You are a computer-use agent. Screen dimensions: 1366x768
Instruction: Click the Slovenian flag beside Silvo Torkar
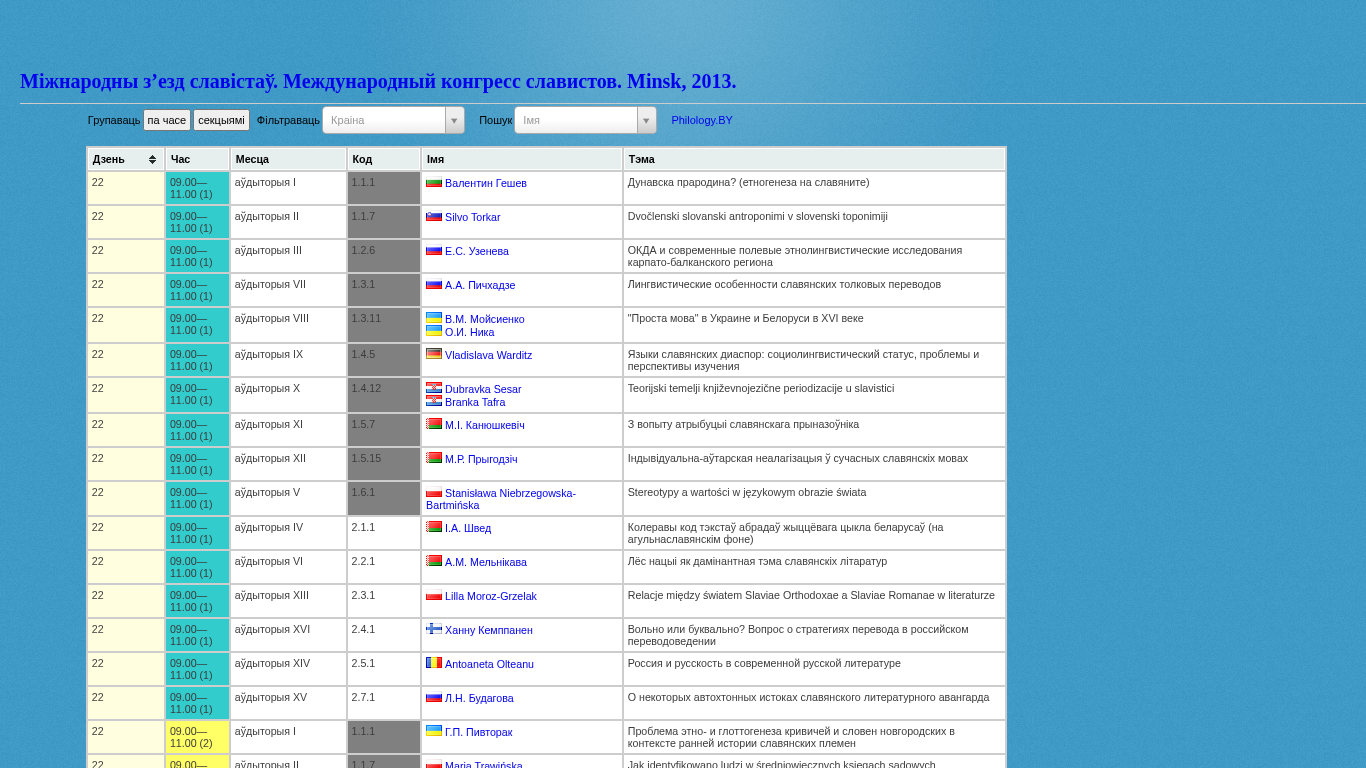pos(433,216)
